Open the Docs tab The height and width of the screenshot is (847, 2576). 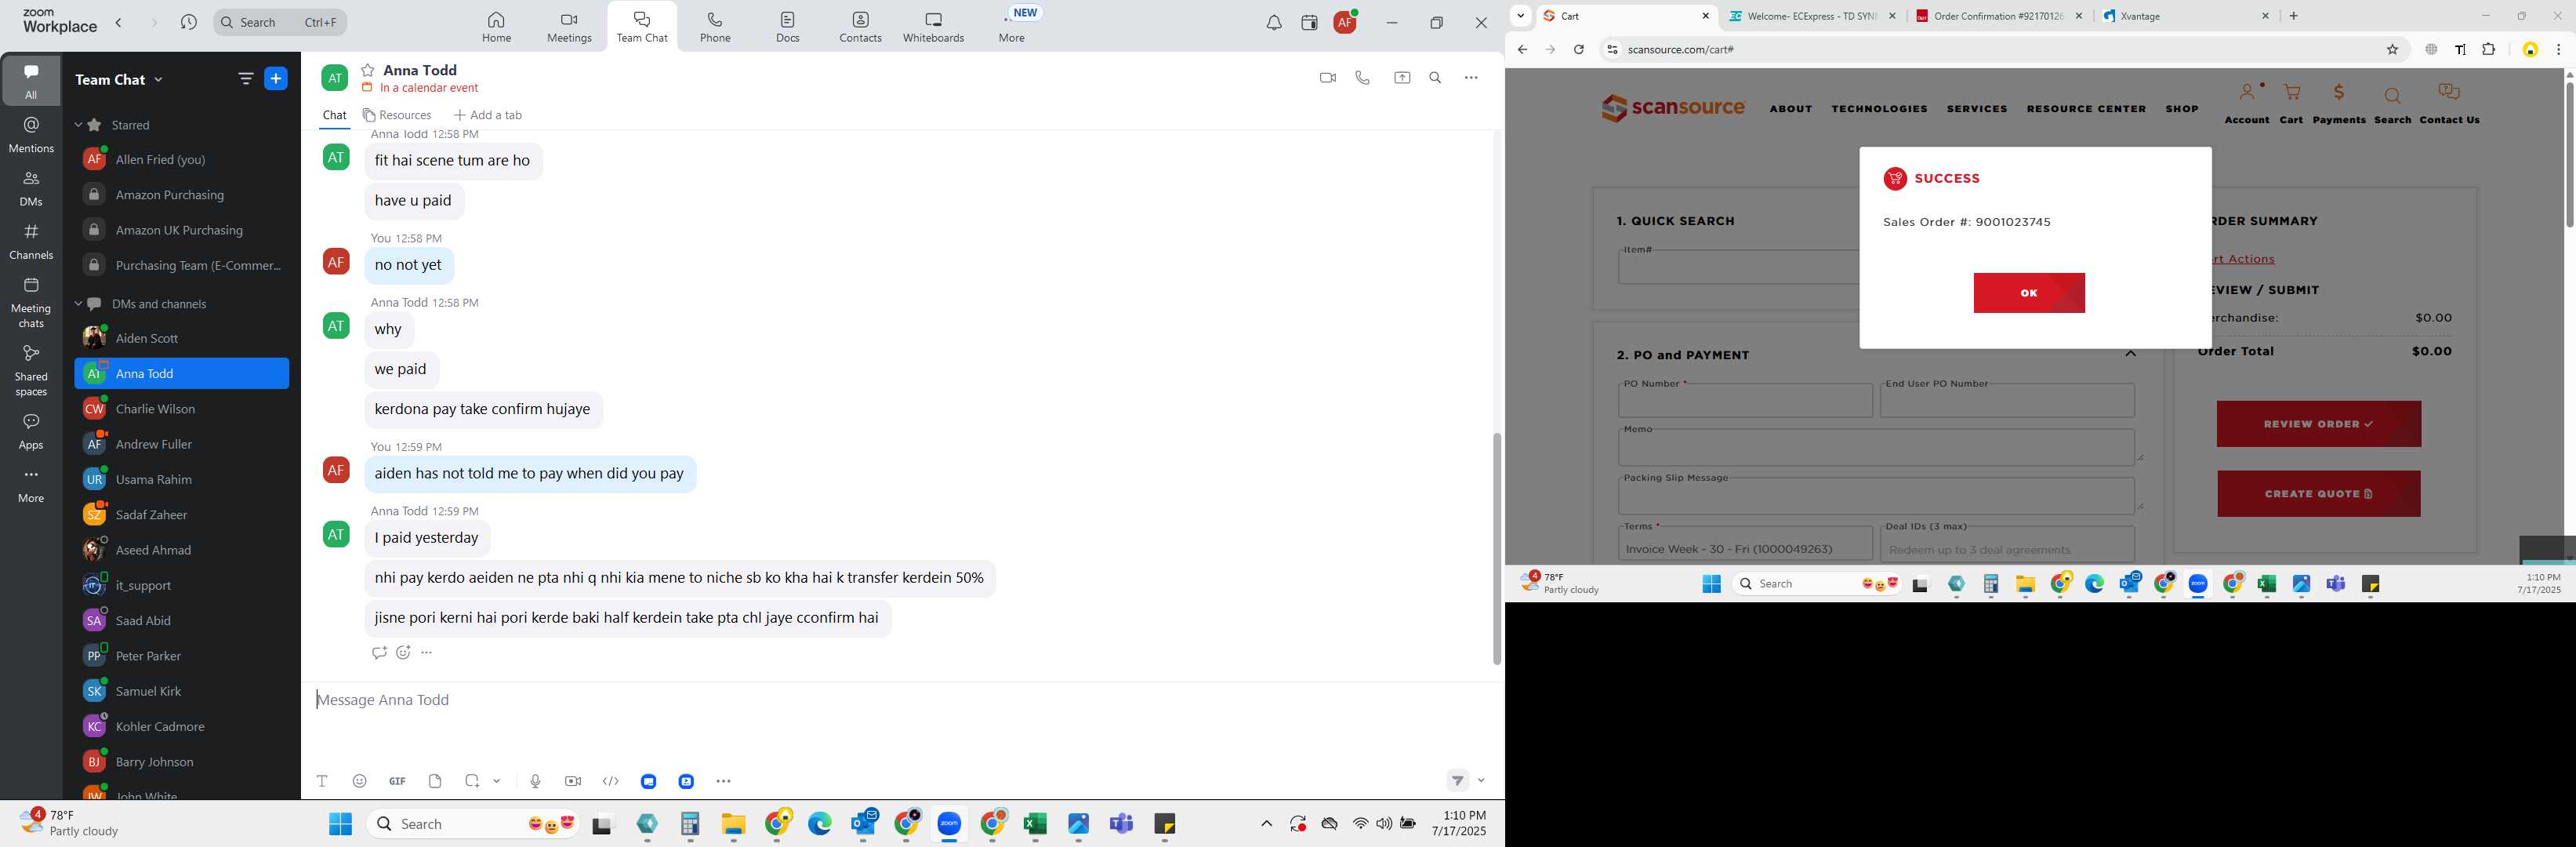788,27
